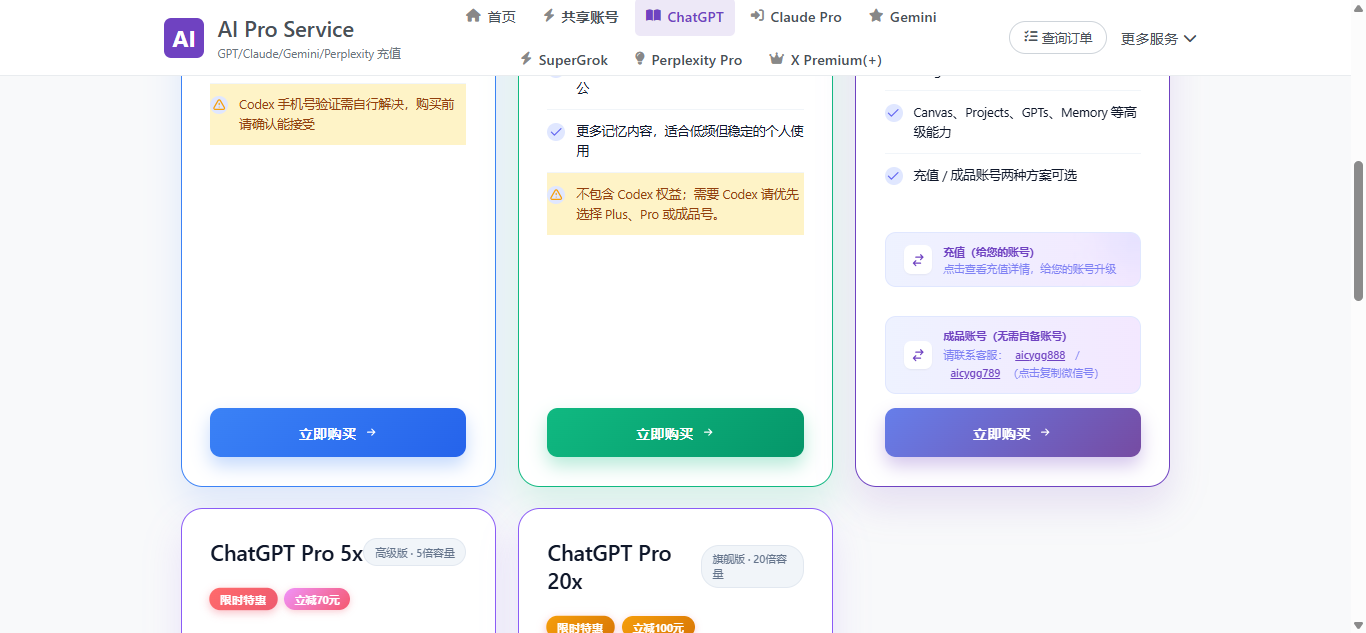The width and height of the screenshot is (1366, 633).
Task: Click the AI Pro Service site title
Action: [286, 29]
